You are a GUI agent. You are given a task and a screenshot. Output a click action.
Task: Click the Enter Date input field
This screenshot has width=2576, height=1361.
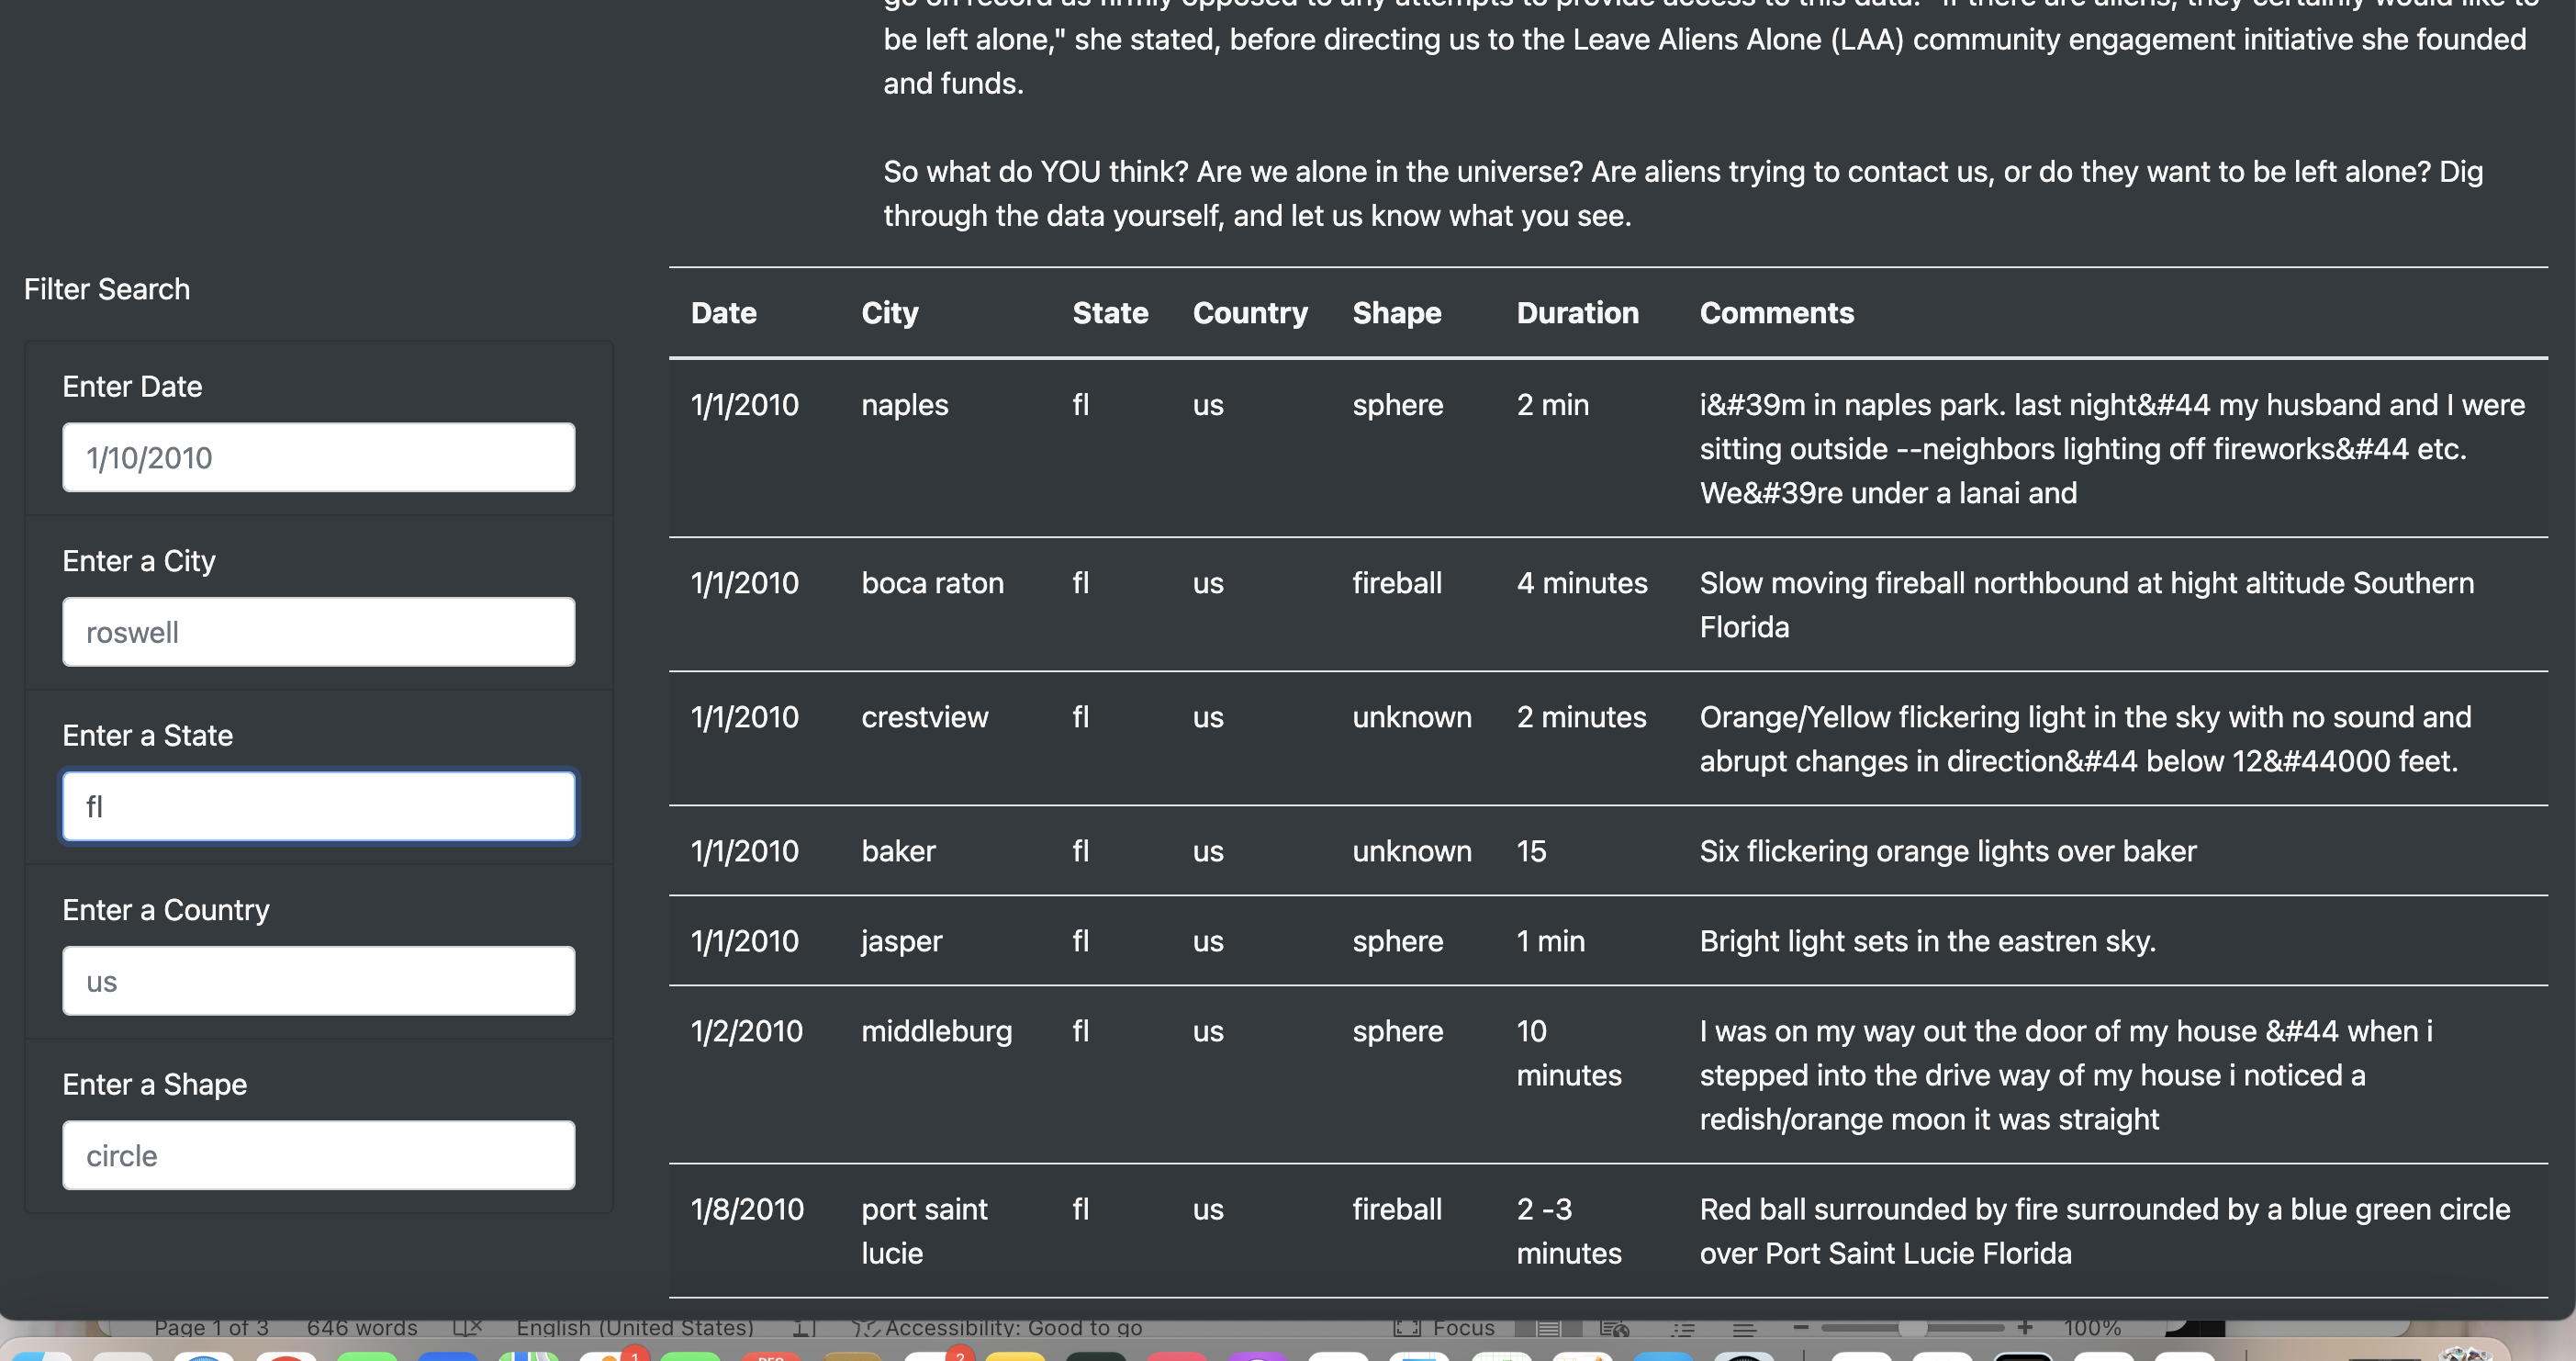[318, 457]
